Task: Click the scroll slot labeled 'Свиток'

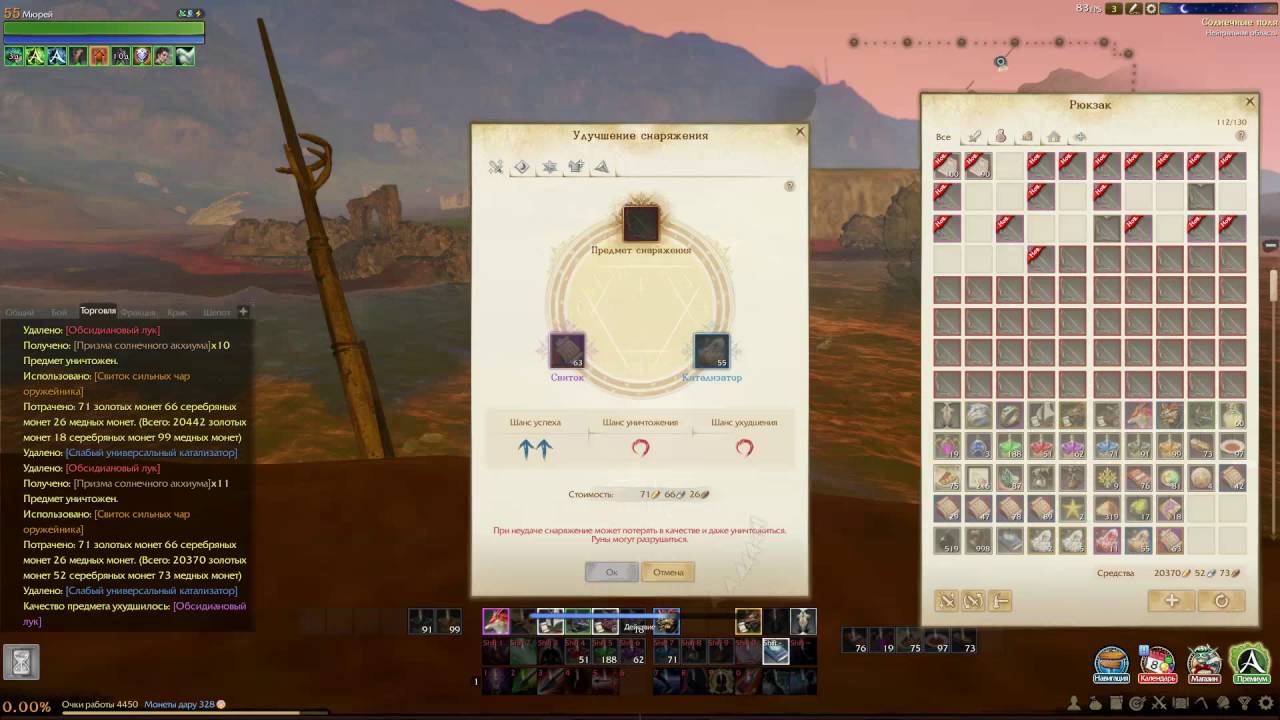Action: [567, 351]
